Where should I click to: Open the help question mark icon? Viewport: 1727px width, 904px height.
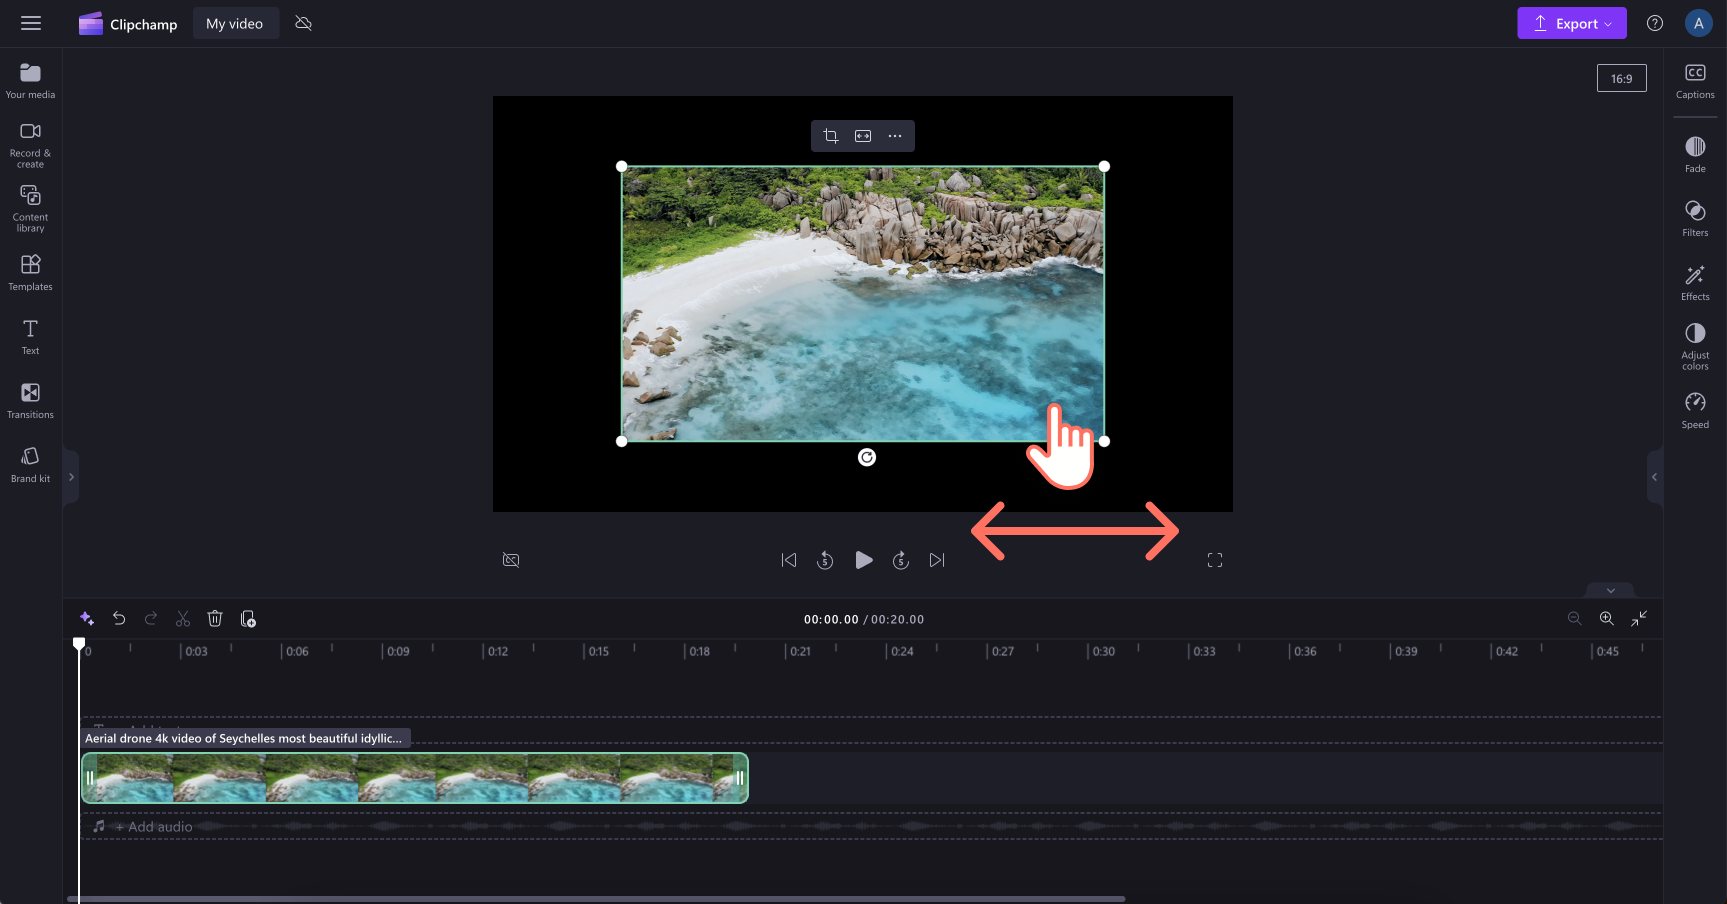click(x=1655, y=23)
